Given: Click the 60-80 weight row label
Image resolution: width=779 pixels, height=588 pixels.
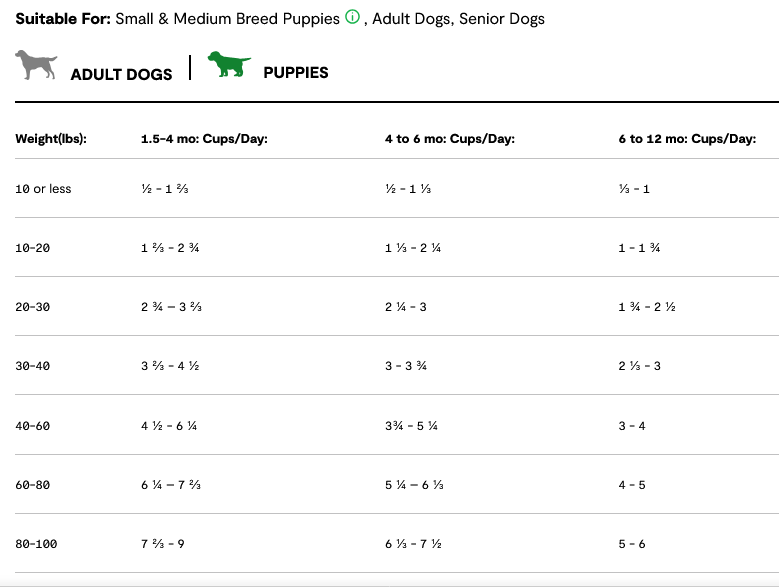Looking at the screenshot, I should (x=33, y=485).
